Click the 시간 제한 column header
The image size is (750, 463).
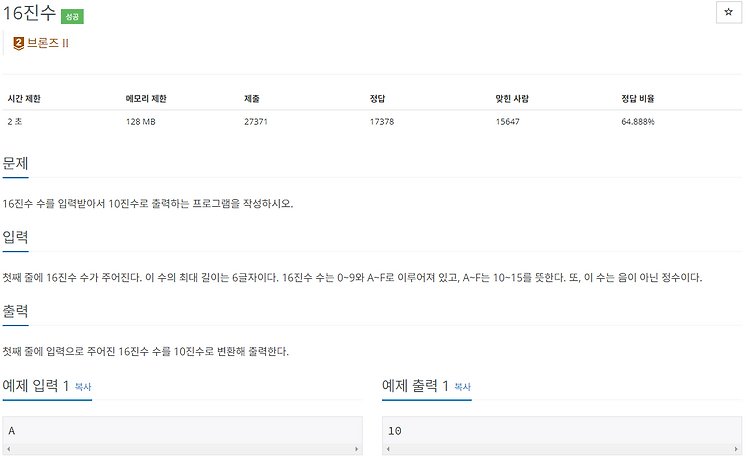click(24, 99)
